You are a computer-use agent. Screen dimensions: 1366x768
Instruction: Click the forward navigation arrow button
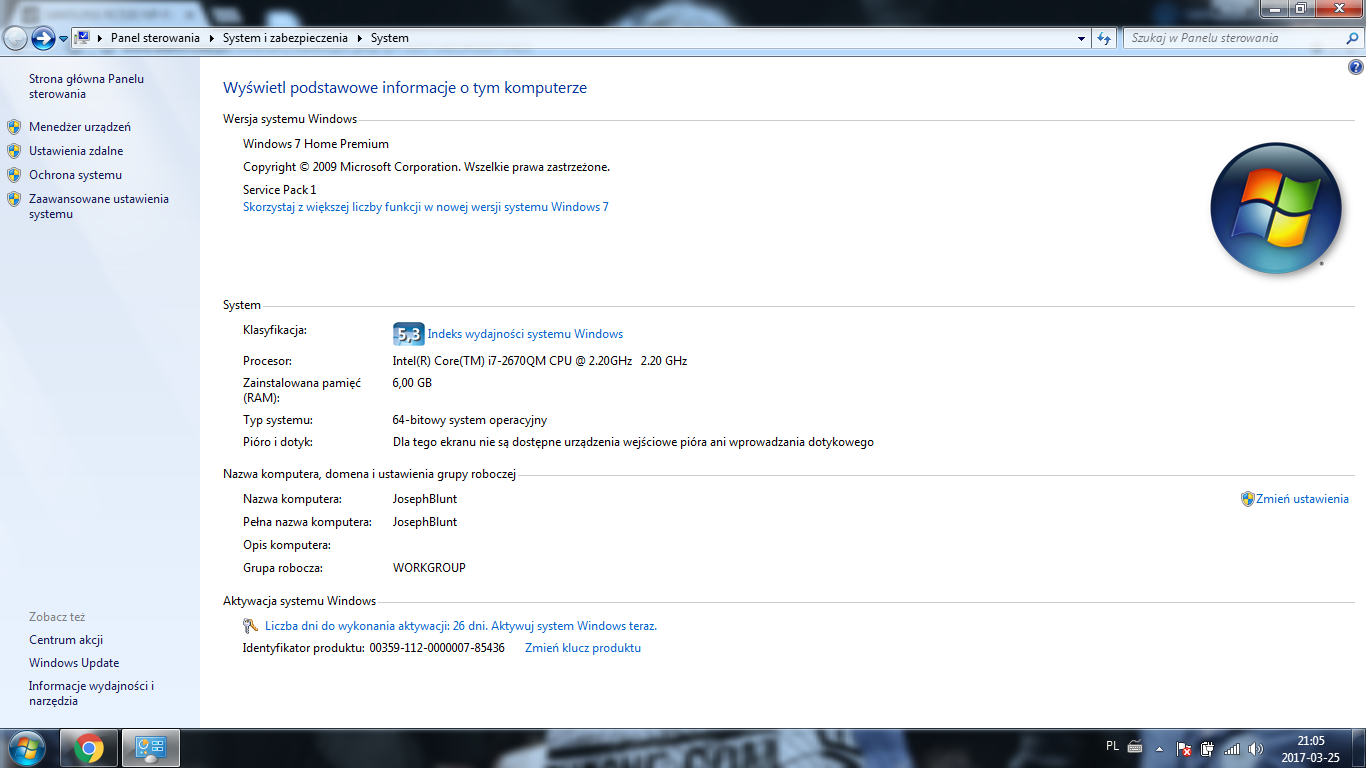tap(43, 38)
